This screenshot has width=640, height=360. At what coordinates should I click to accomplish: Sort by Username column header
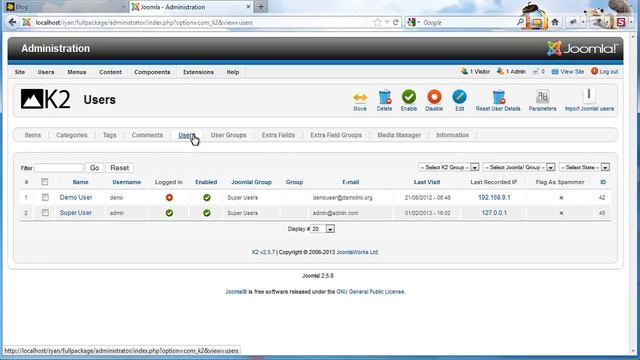pos(127,182)
